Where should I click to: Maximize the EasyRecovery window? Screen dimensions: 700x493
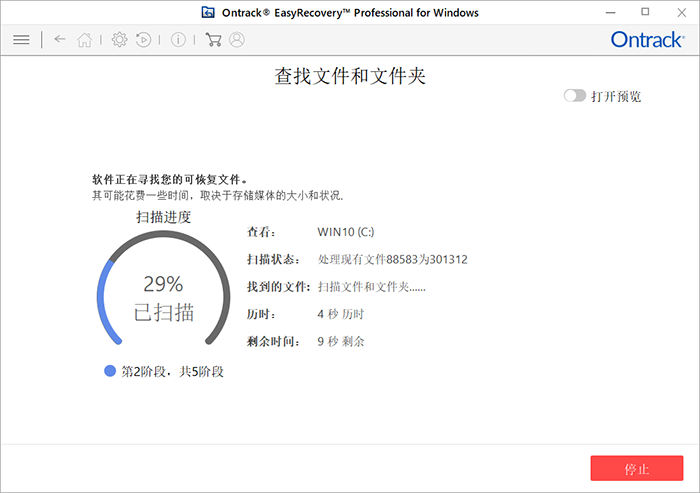pos(645,12)
